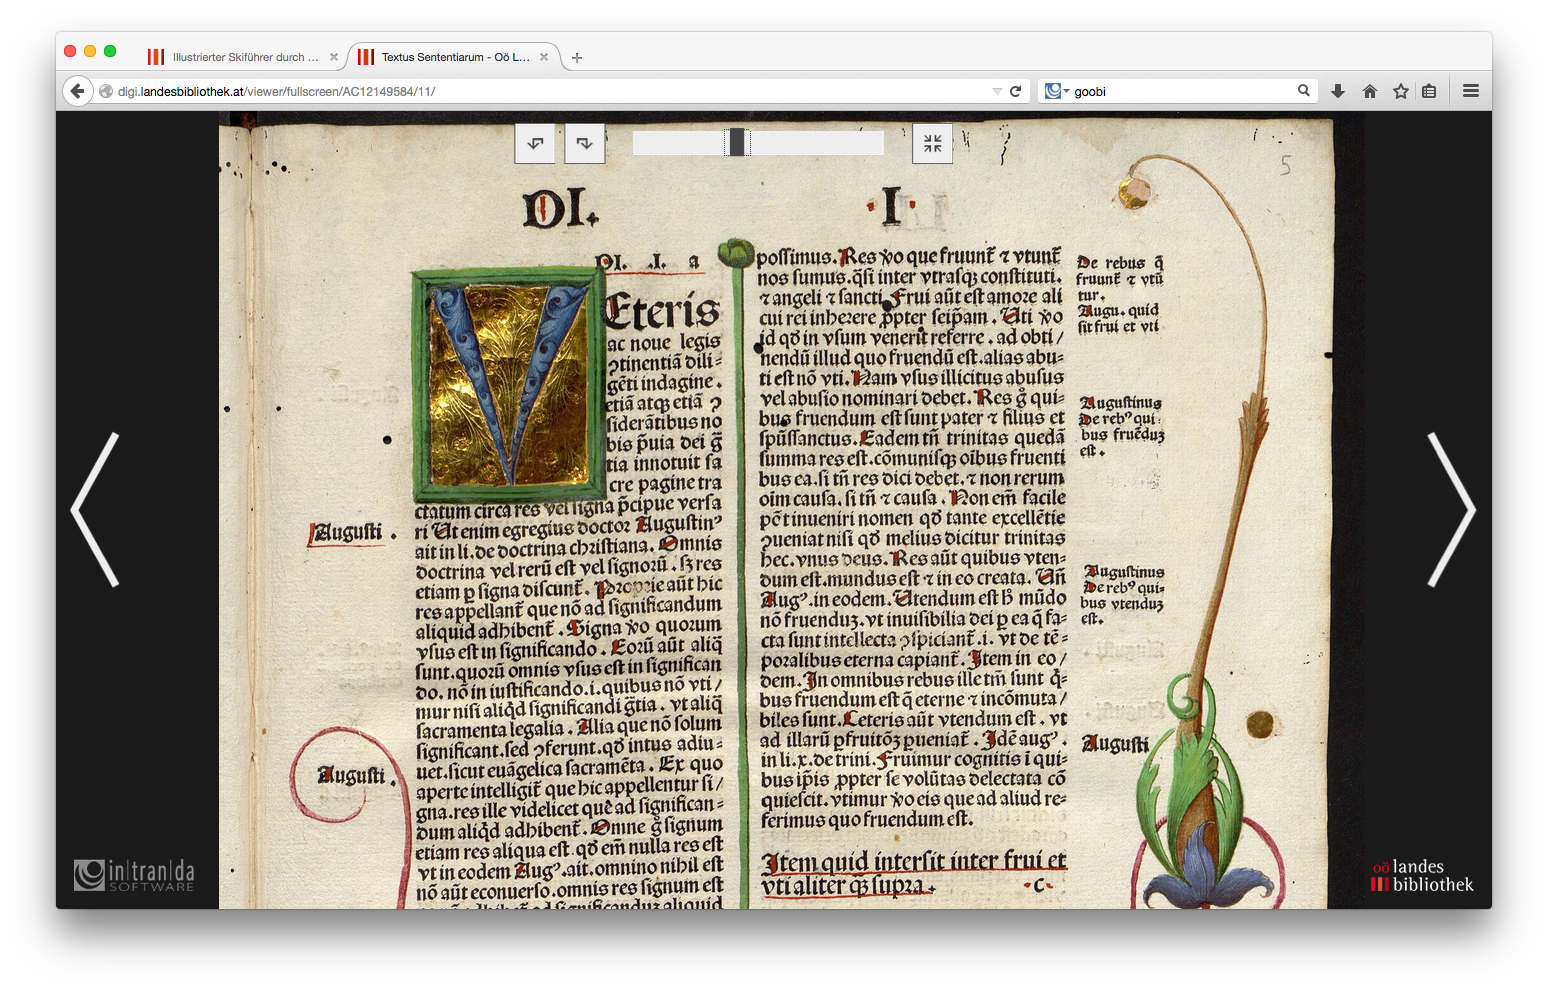This screenshot has height=989, width=1548.
Task: Open the downloads panel
Action: (x=1338, y=91)
